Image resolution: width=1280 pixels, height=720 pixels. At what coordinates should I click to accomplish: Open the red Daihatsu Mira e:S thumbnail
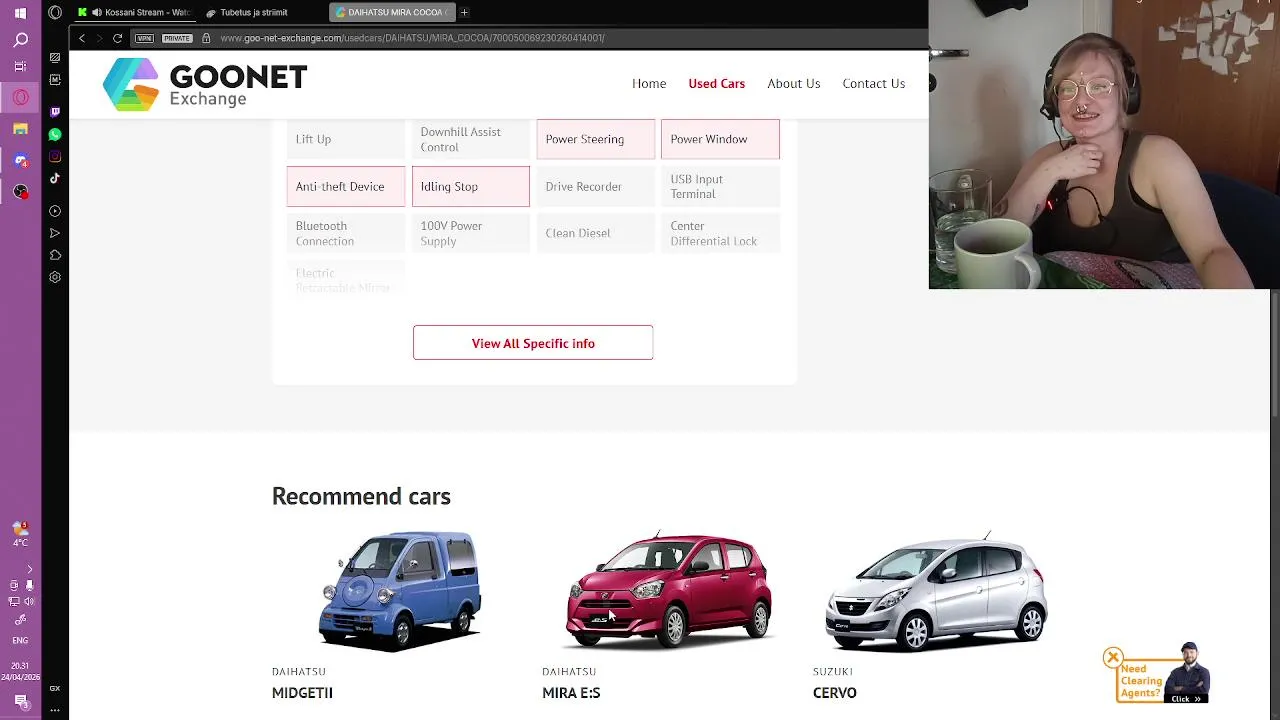tap(669, 591)
